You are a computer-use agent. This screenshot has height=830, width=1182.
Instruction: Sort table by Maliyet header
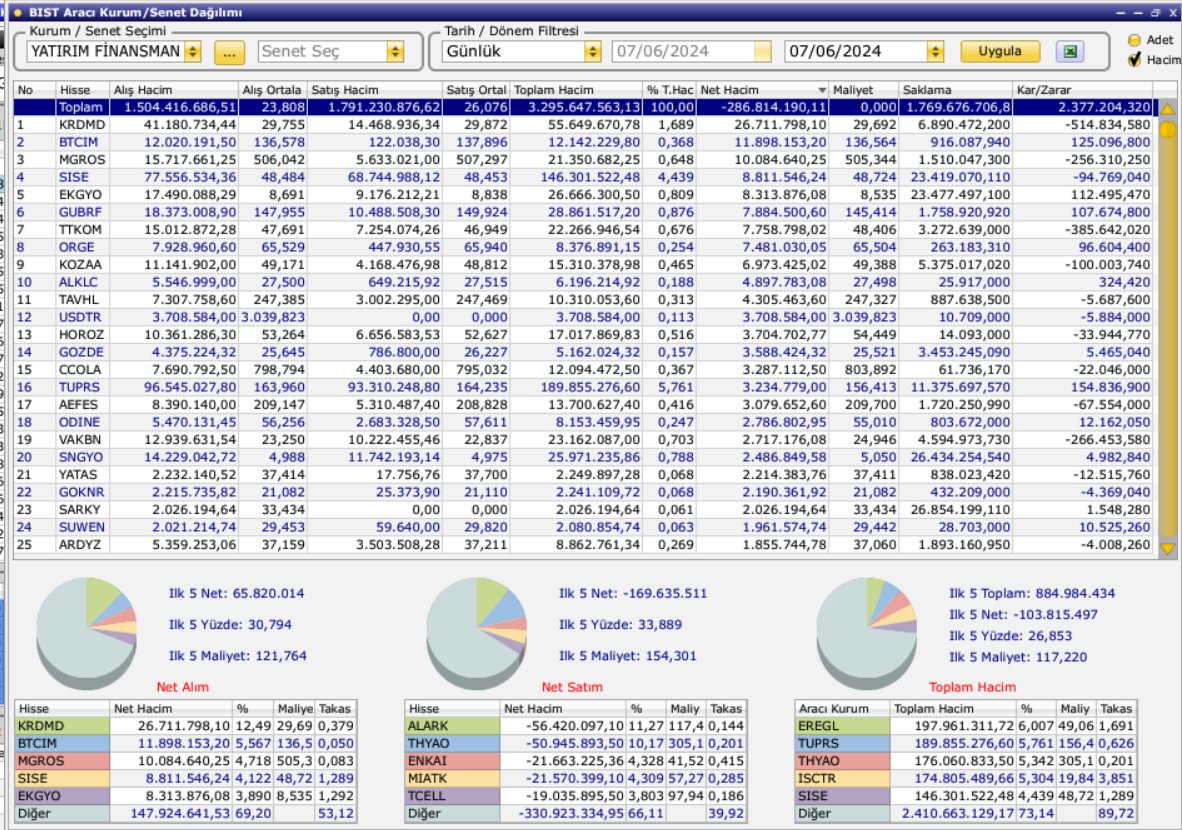coord(863,90)
